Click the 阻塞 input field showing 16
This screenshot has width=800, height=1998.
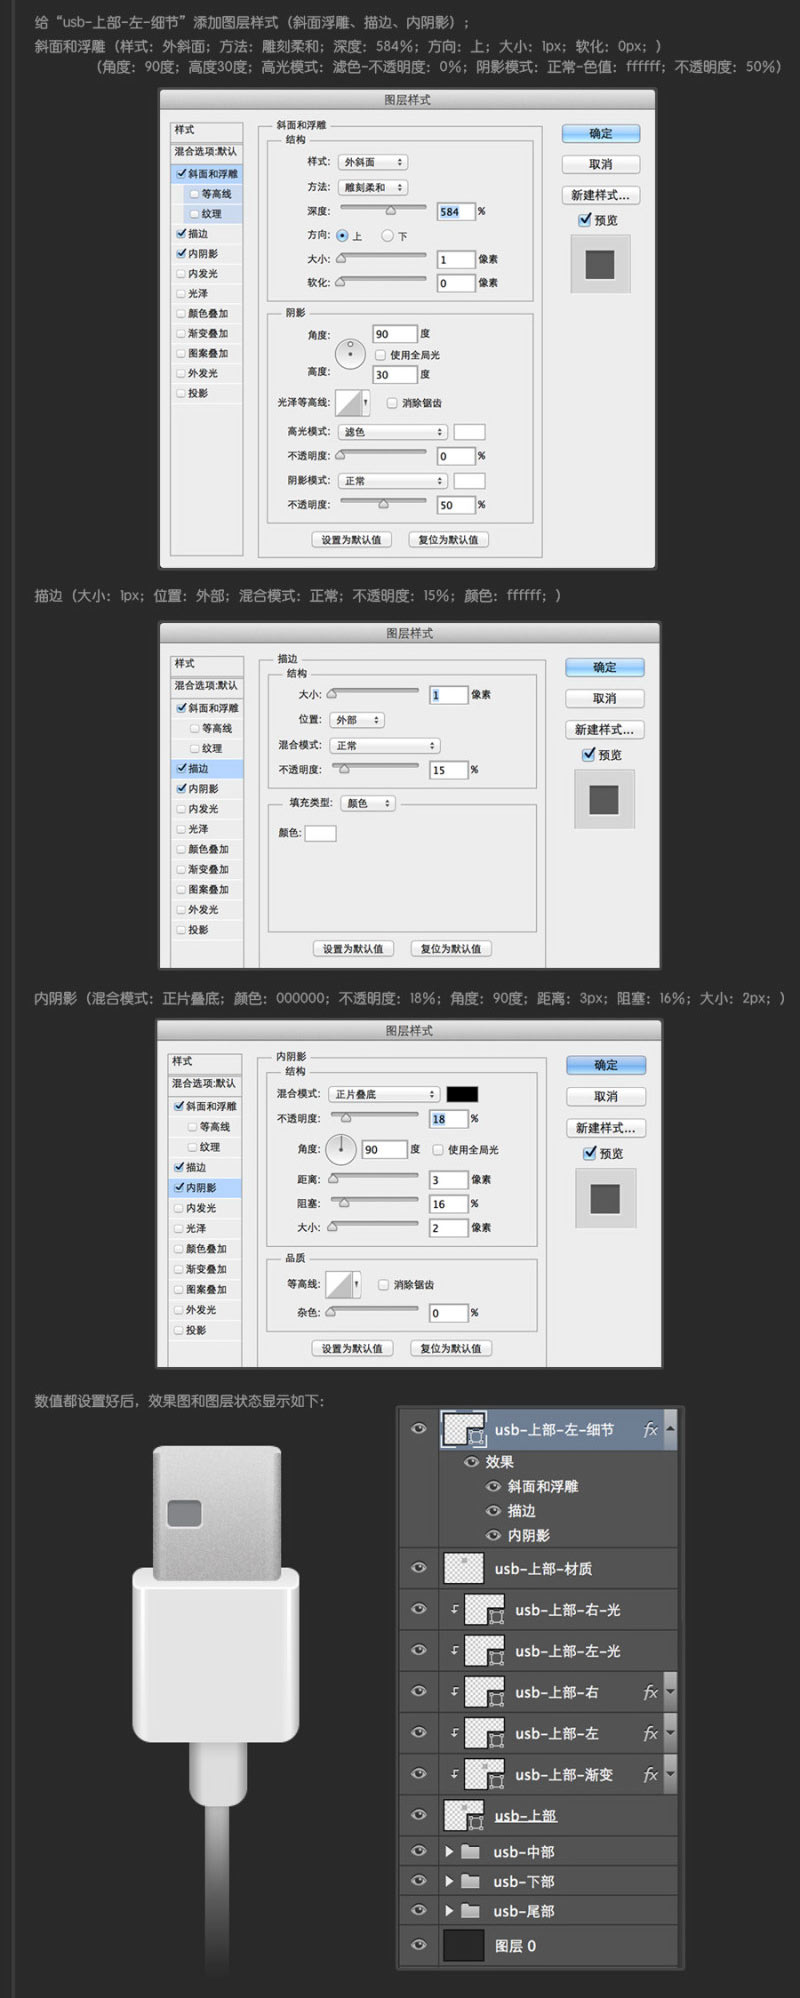(x=448, y=1204)
